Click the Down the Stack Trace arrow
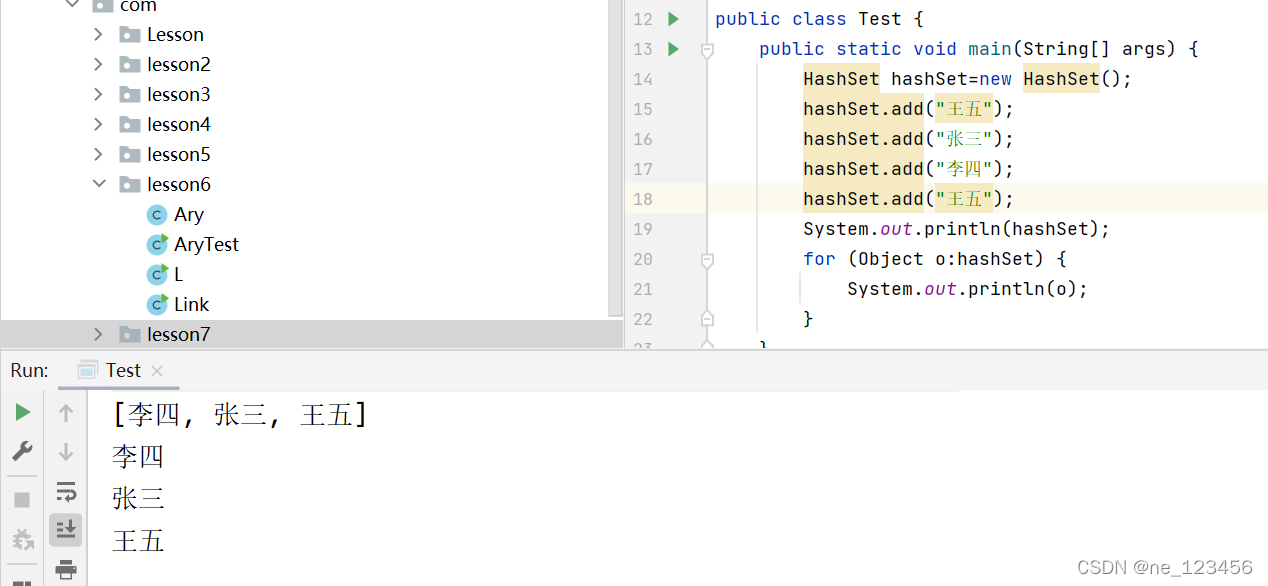Screen dimensions: 1268x586 66,451
